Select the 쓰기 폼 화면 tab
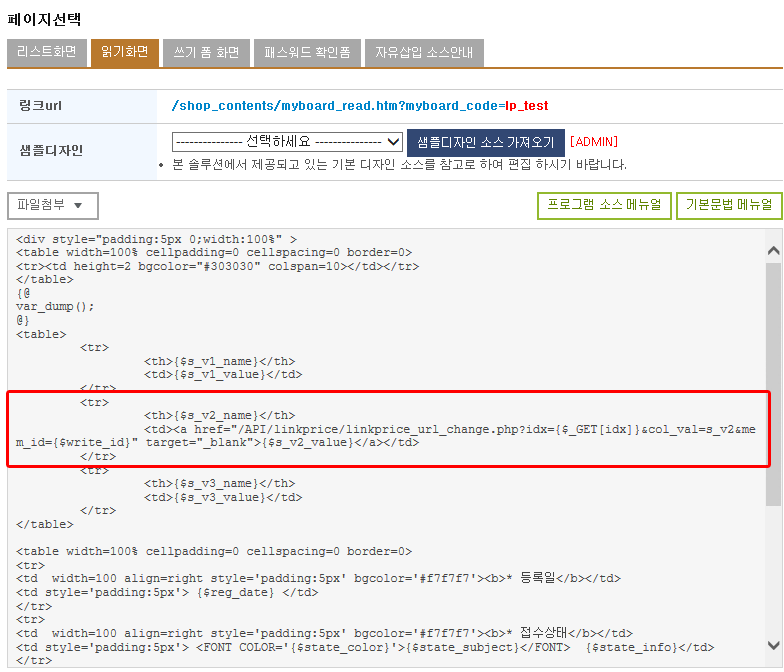 tap(206, 52)
